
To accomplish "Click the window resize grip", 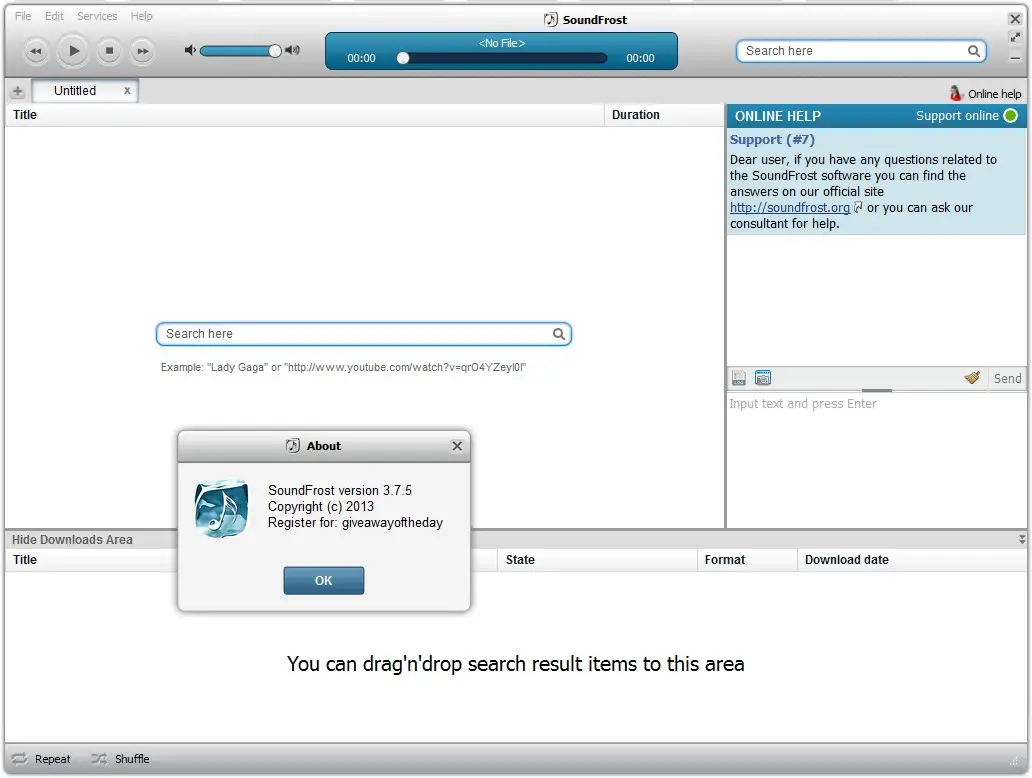I will tap(1014, 762).
